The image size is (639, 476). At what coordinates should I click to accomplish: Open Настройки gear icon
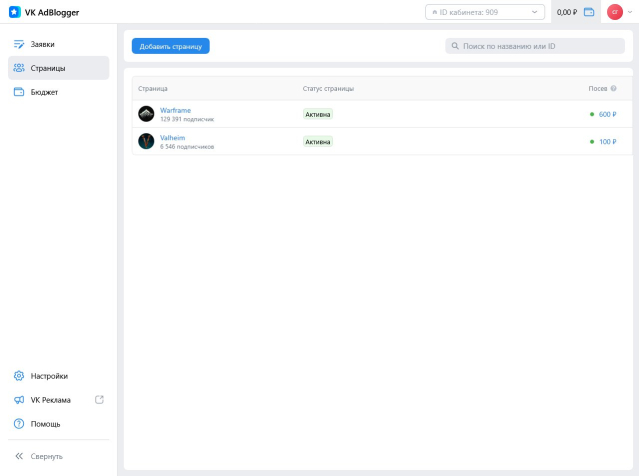pyautogui.click(x=19, y=376)
